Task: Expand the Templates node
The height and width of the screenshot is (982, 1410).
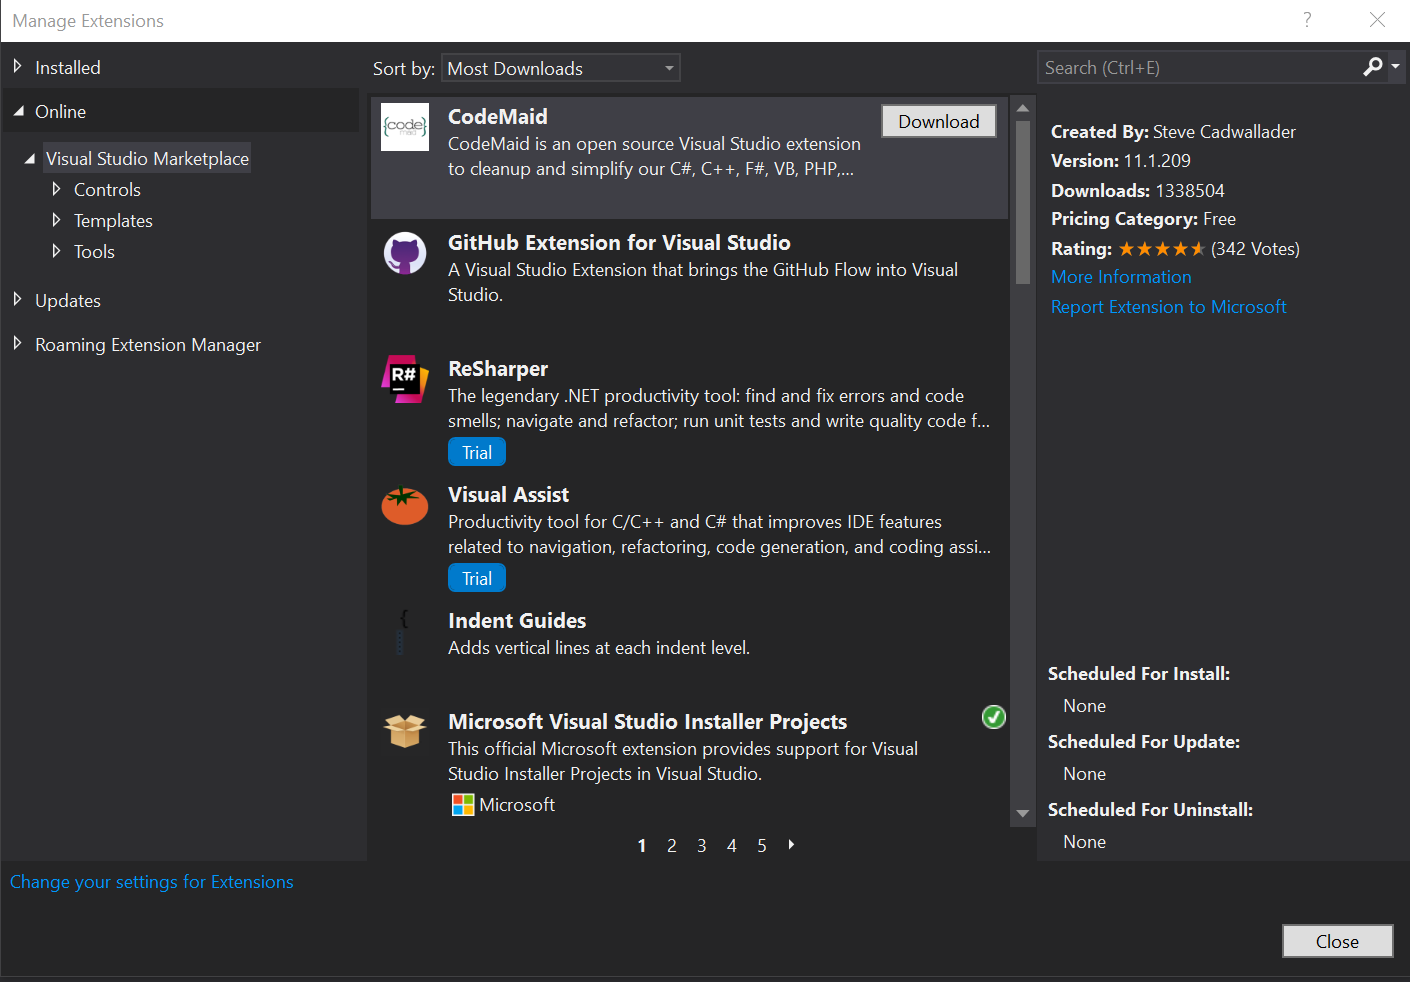Action: point(56,220)
